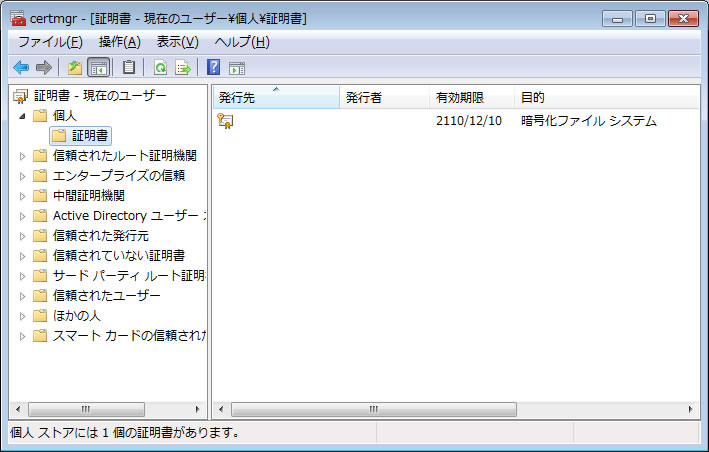709x452 pixels.
Task: Sort by 目的 column header
Action: pos(607,97)
